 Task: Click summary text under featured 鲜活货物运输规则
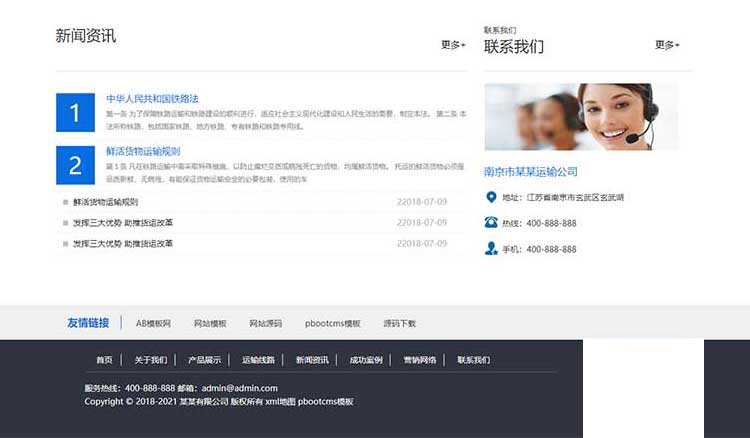coord(285,173)
